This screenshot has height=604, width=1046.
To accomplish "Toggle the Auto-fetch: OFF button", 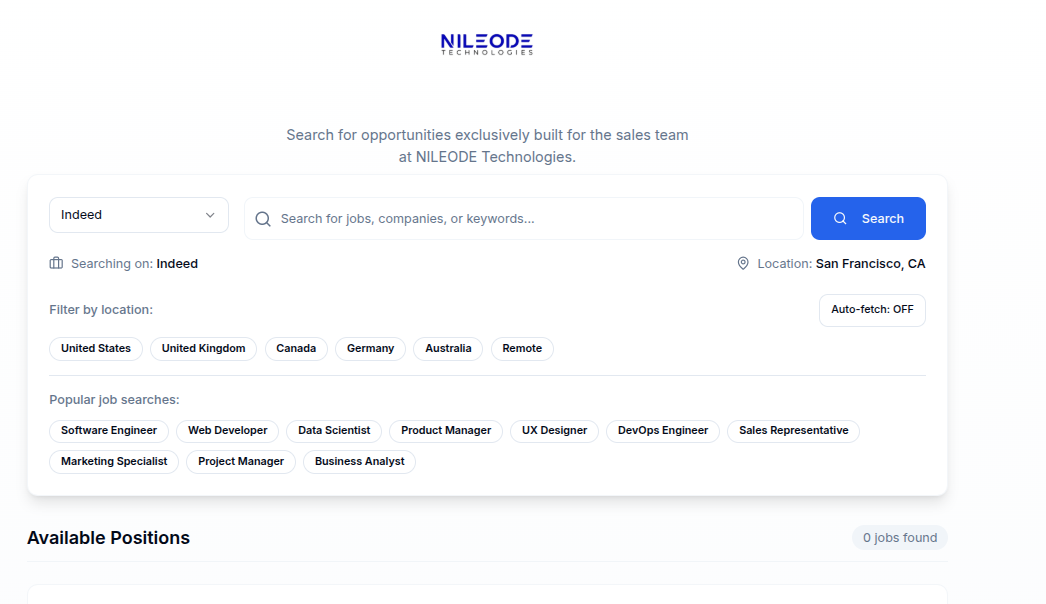I will coord(872,310).
